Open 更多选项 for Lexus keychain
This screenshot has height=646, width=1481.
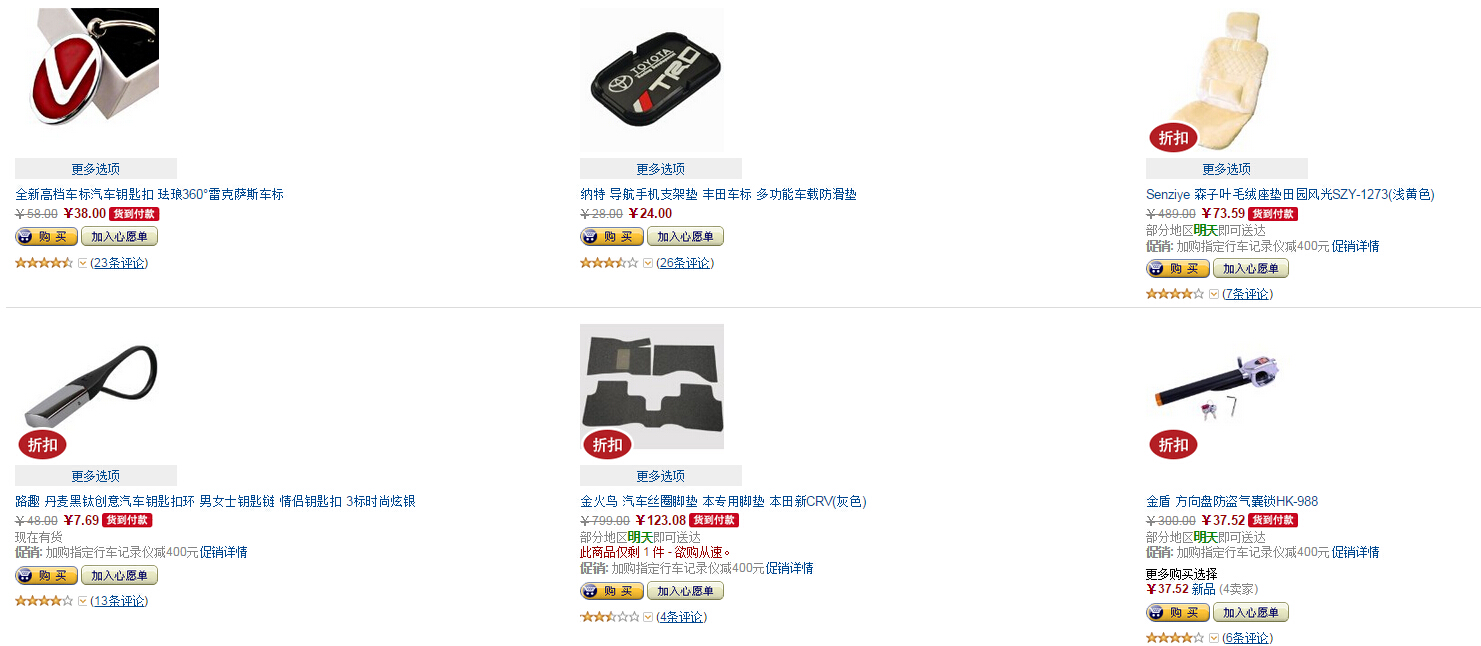coord(96,169)
